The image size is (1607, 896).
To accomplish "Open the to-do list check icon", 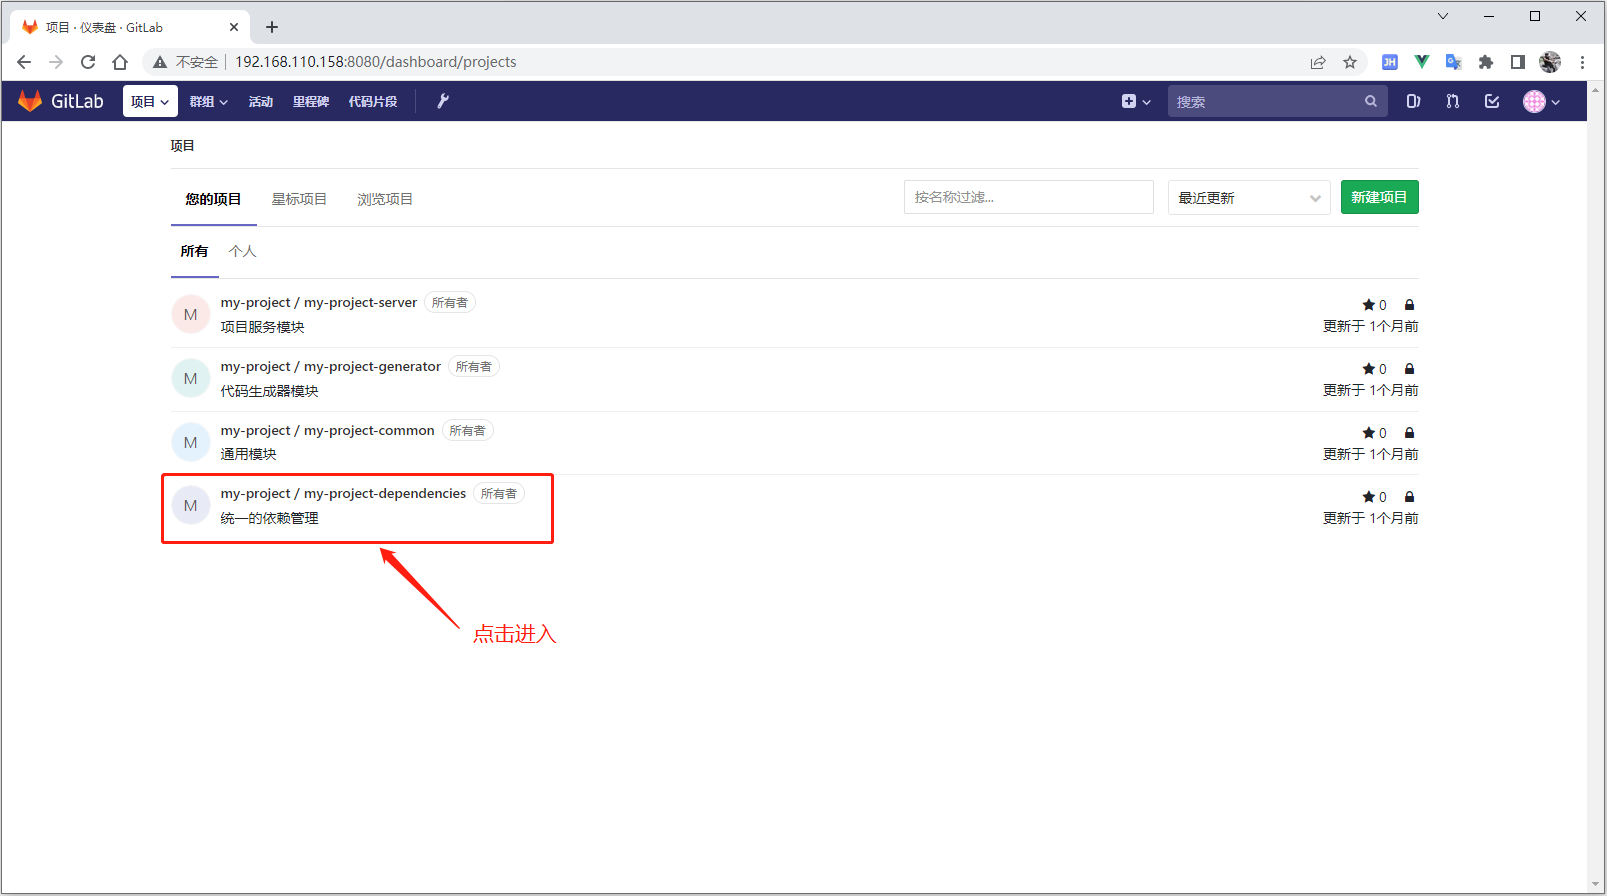I will (x=1492, y=101).
